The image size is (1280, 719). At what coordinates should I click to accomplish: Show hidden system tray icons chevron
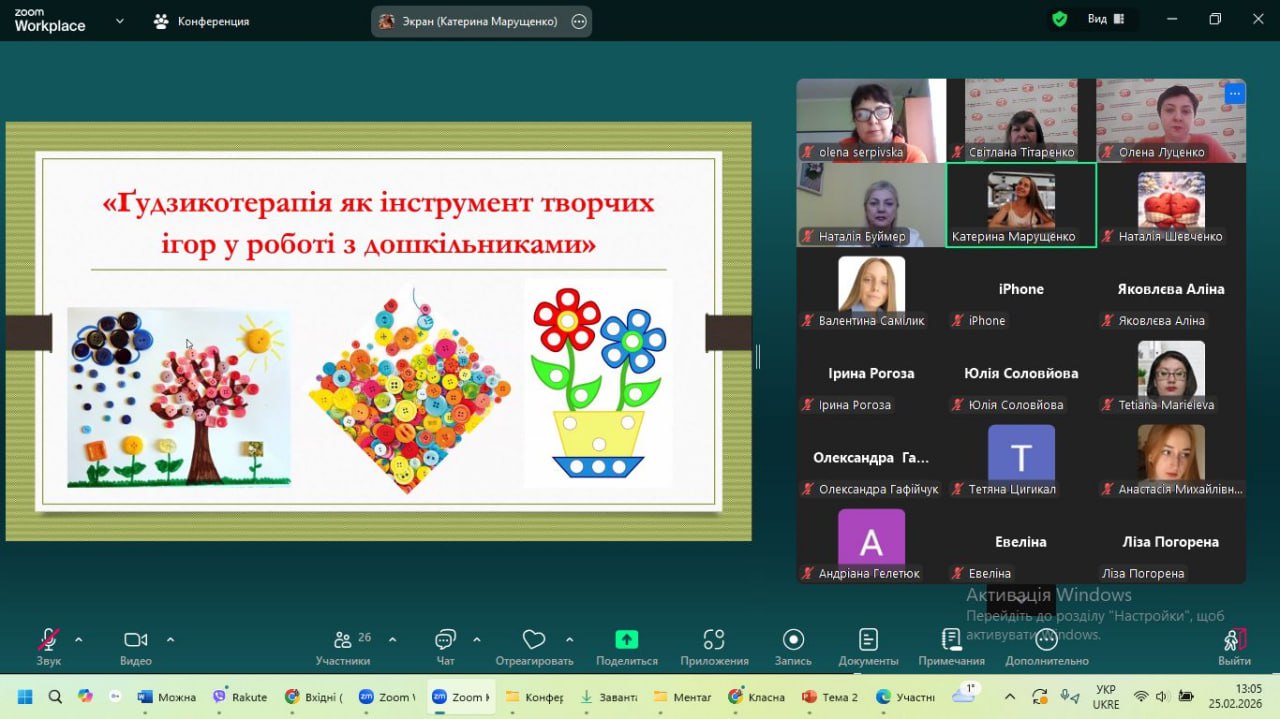[1009, 697]
